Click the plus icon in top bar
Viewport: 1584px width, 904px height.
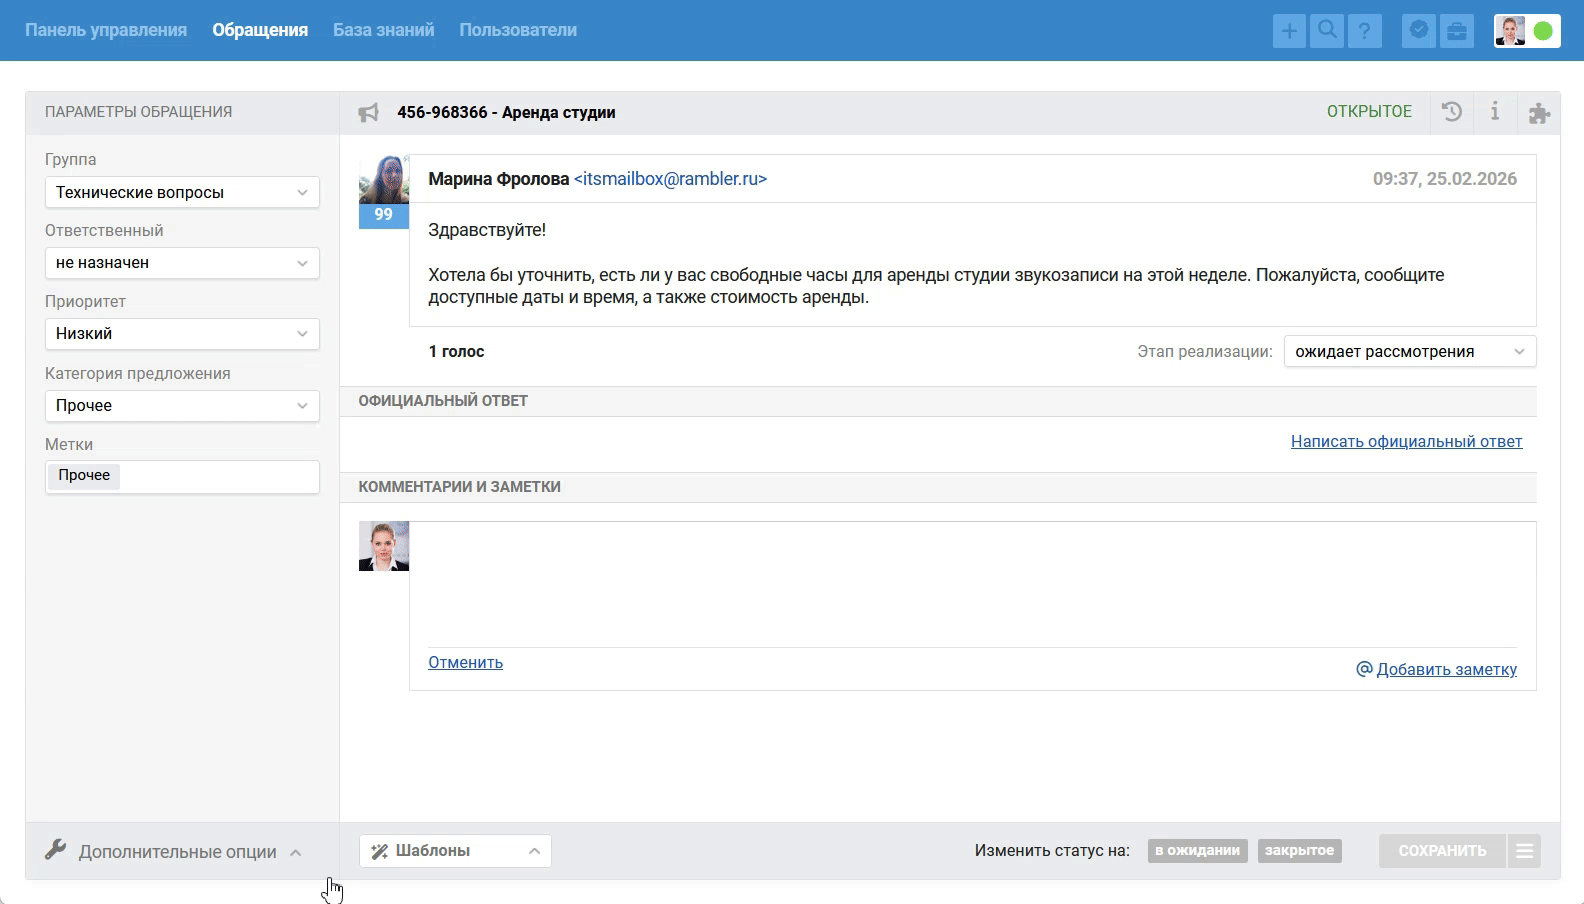click(x=1289, y=31)
